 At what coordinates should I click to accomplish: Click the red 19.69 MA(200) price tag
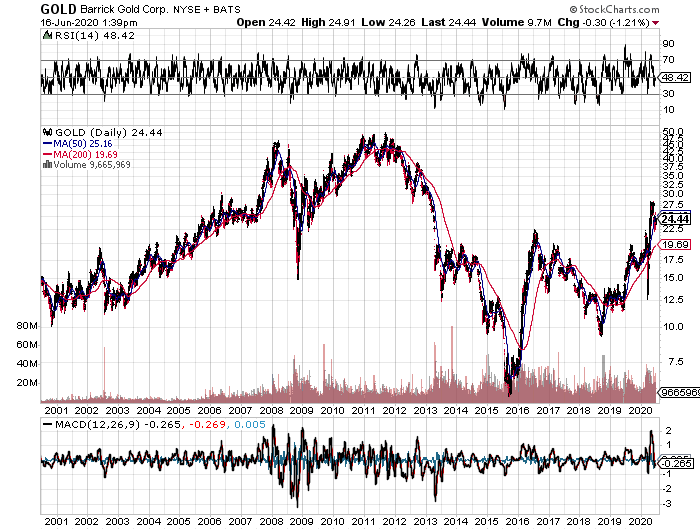[675, 244]
